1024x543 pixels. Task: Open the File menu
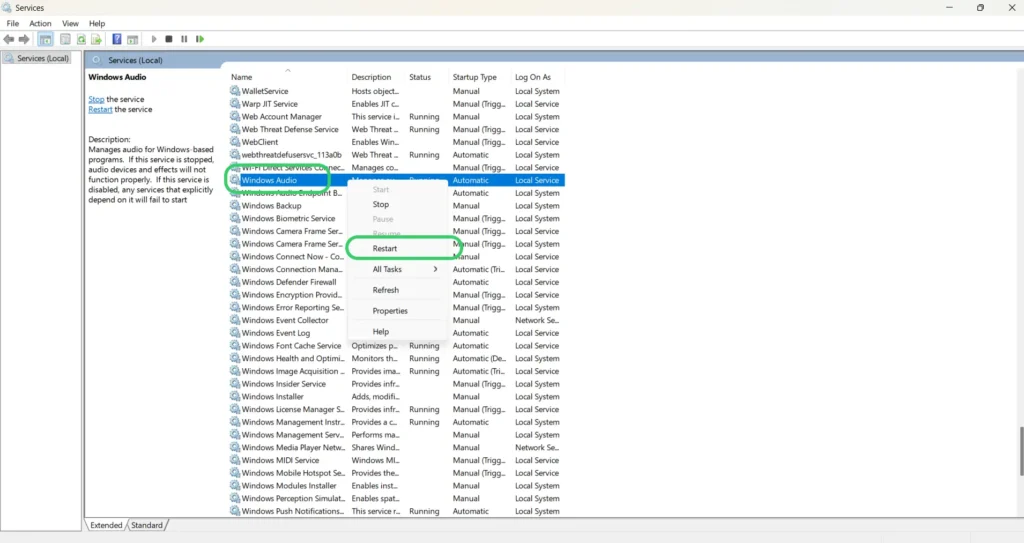coord(12,24)
